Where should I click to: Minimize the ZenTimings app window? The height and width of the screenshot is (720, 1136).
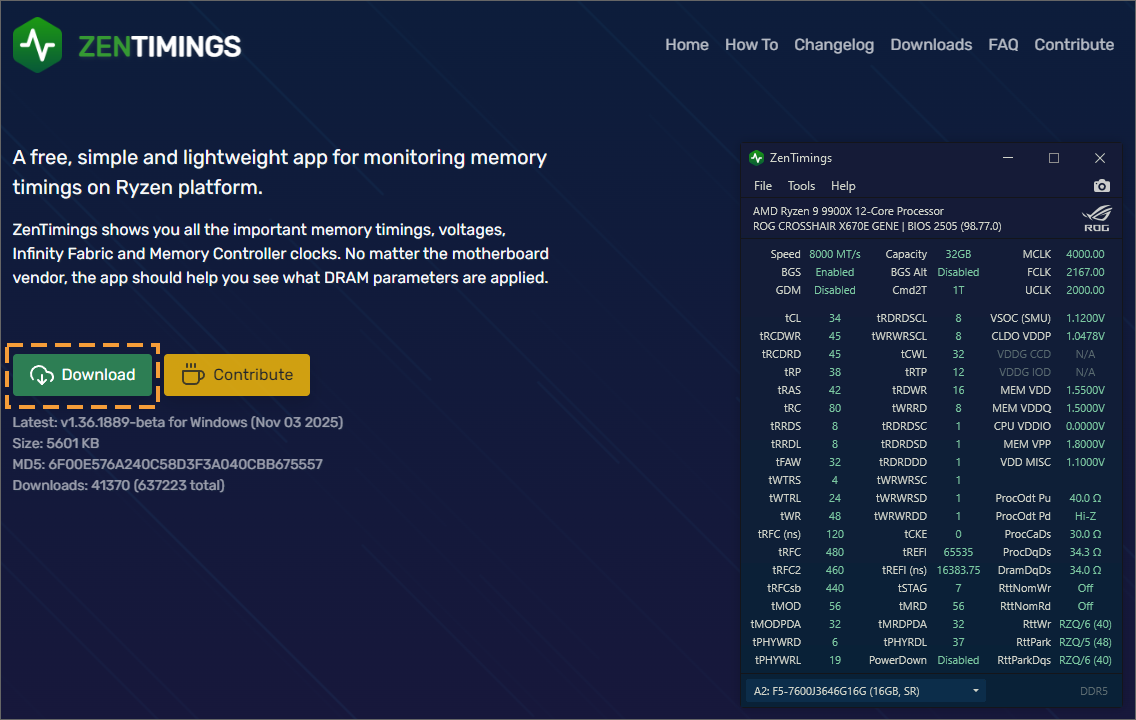click(1008, 158)
